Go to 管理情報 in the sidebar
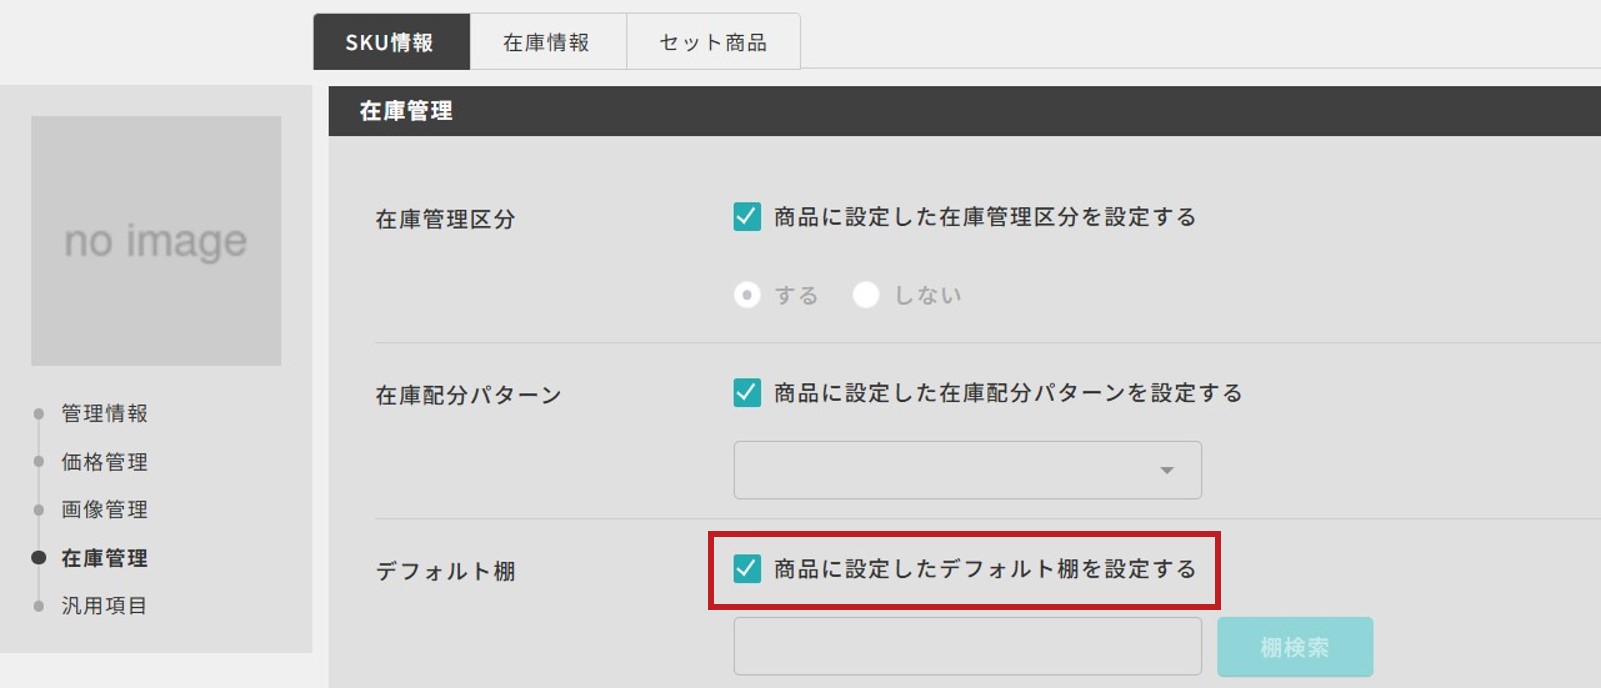 click(x=104, y=413)
